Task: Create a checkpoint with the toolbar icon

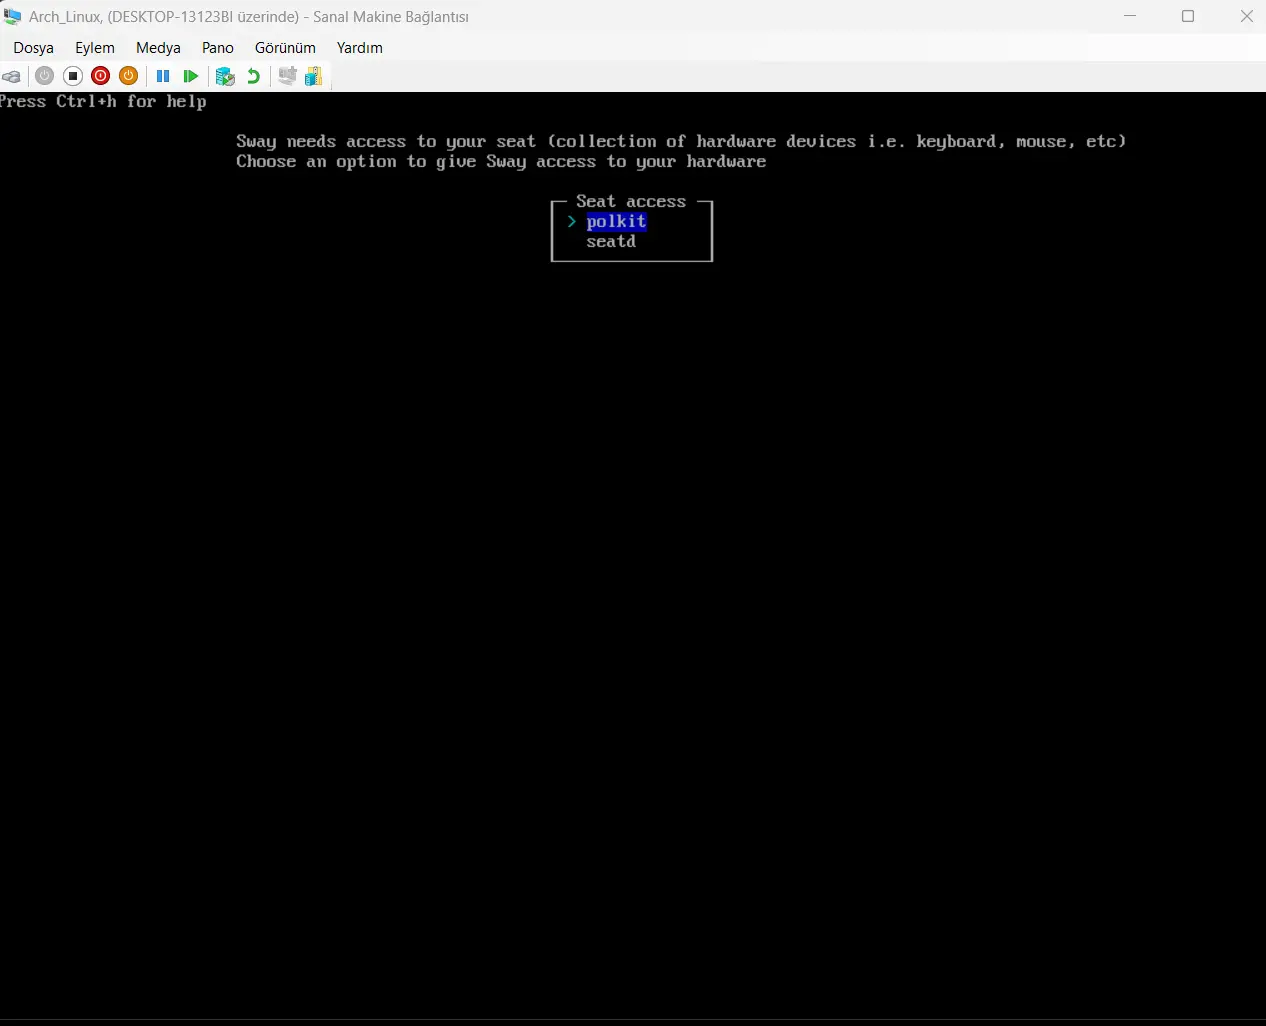Action: point(225,76)
